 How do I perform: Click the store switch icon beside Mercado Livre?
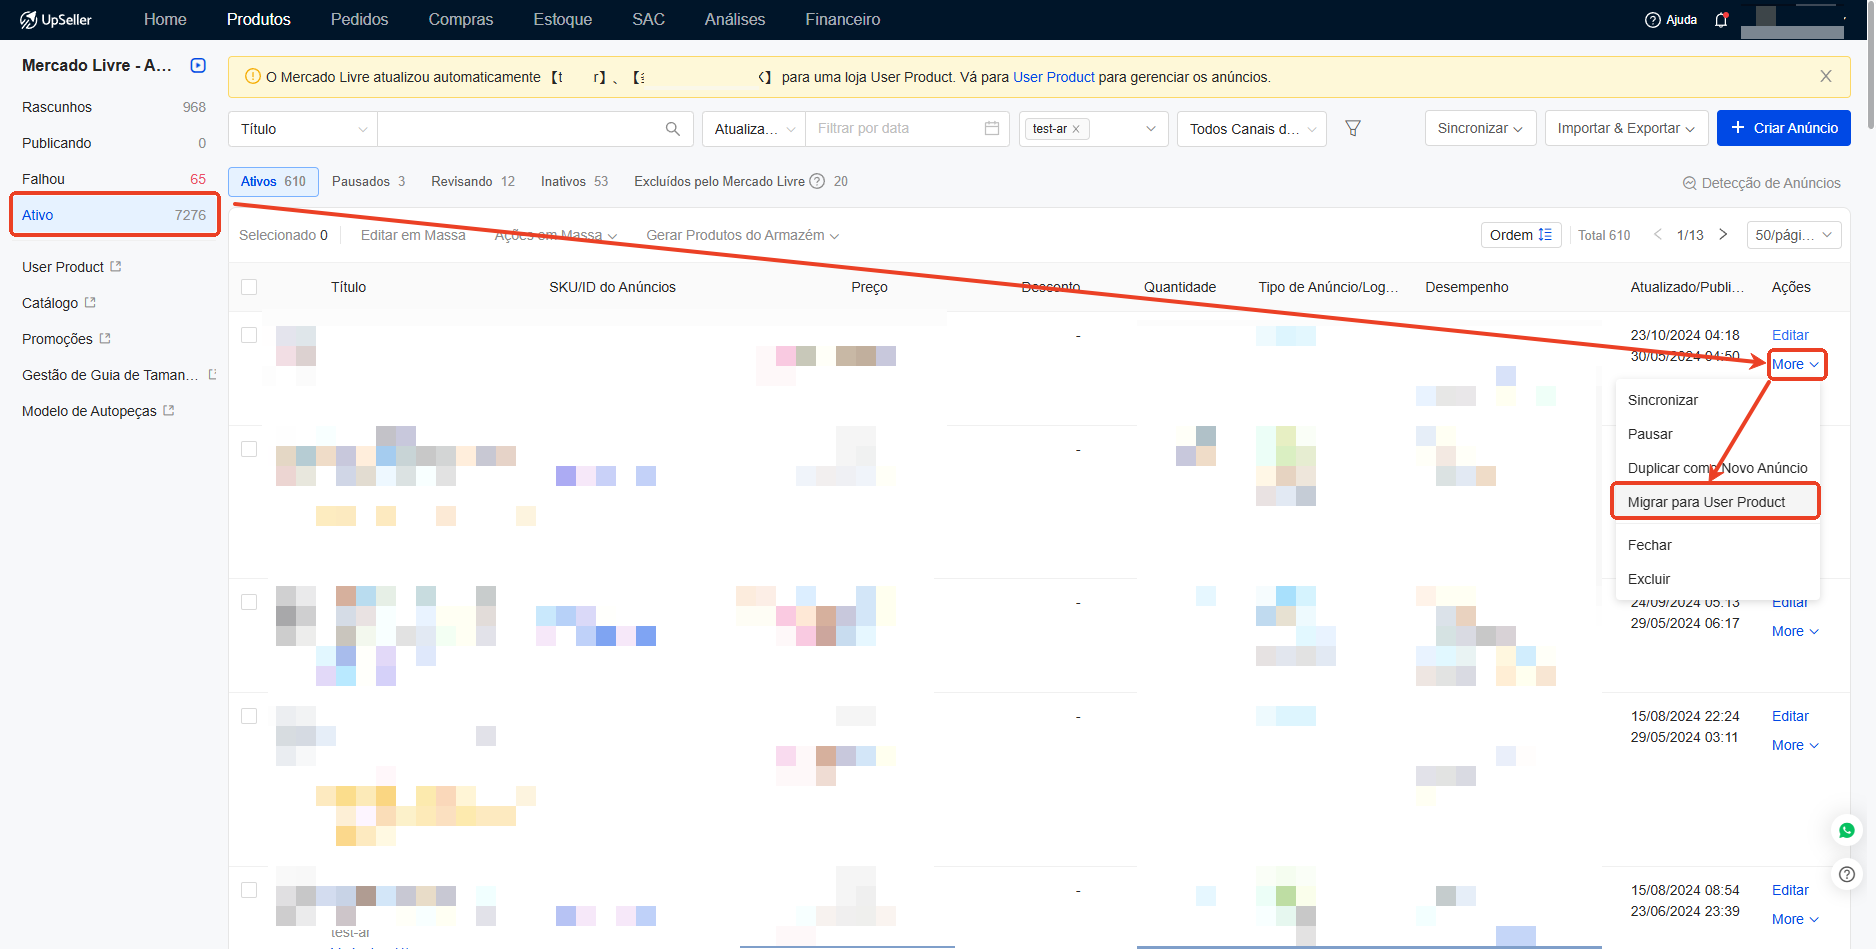click(198, 65)
